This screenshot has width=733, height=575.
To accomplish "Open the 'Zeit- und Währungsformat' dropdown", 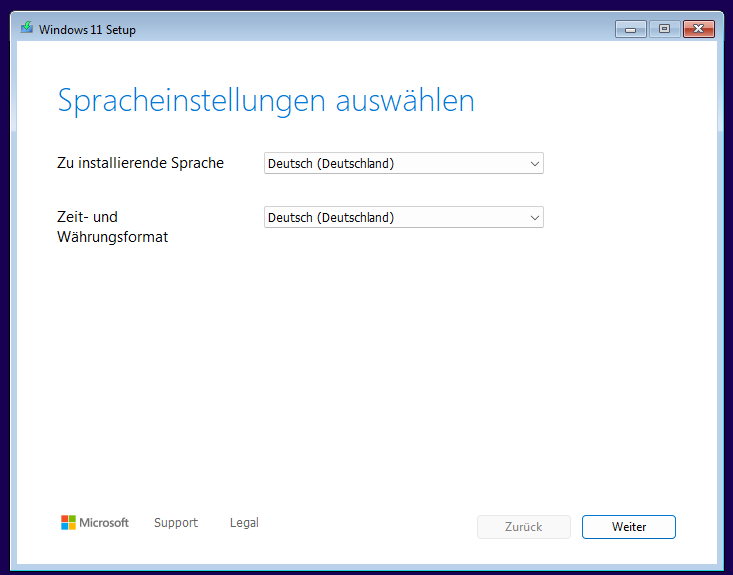I will [403, 217].
